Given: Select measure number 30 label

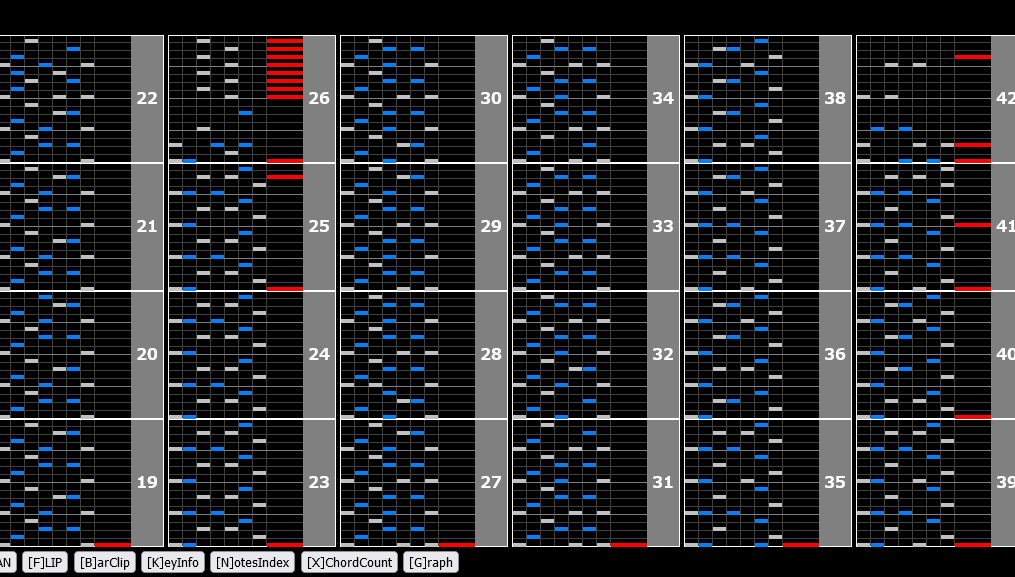Looking at the screenshot, I should [491, 98].
